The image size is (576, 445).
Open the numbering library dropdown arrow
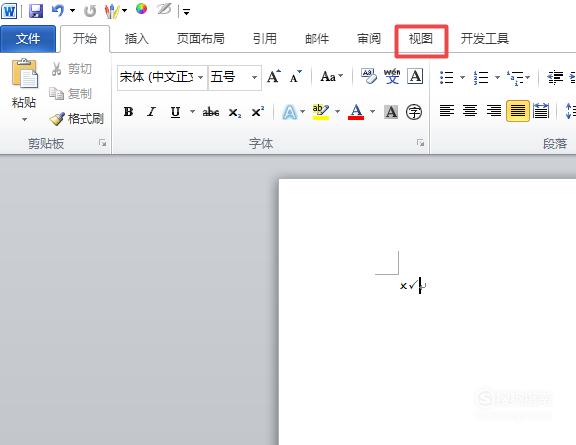[497, 77]
